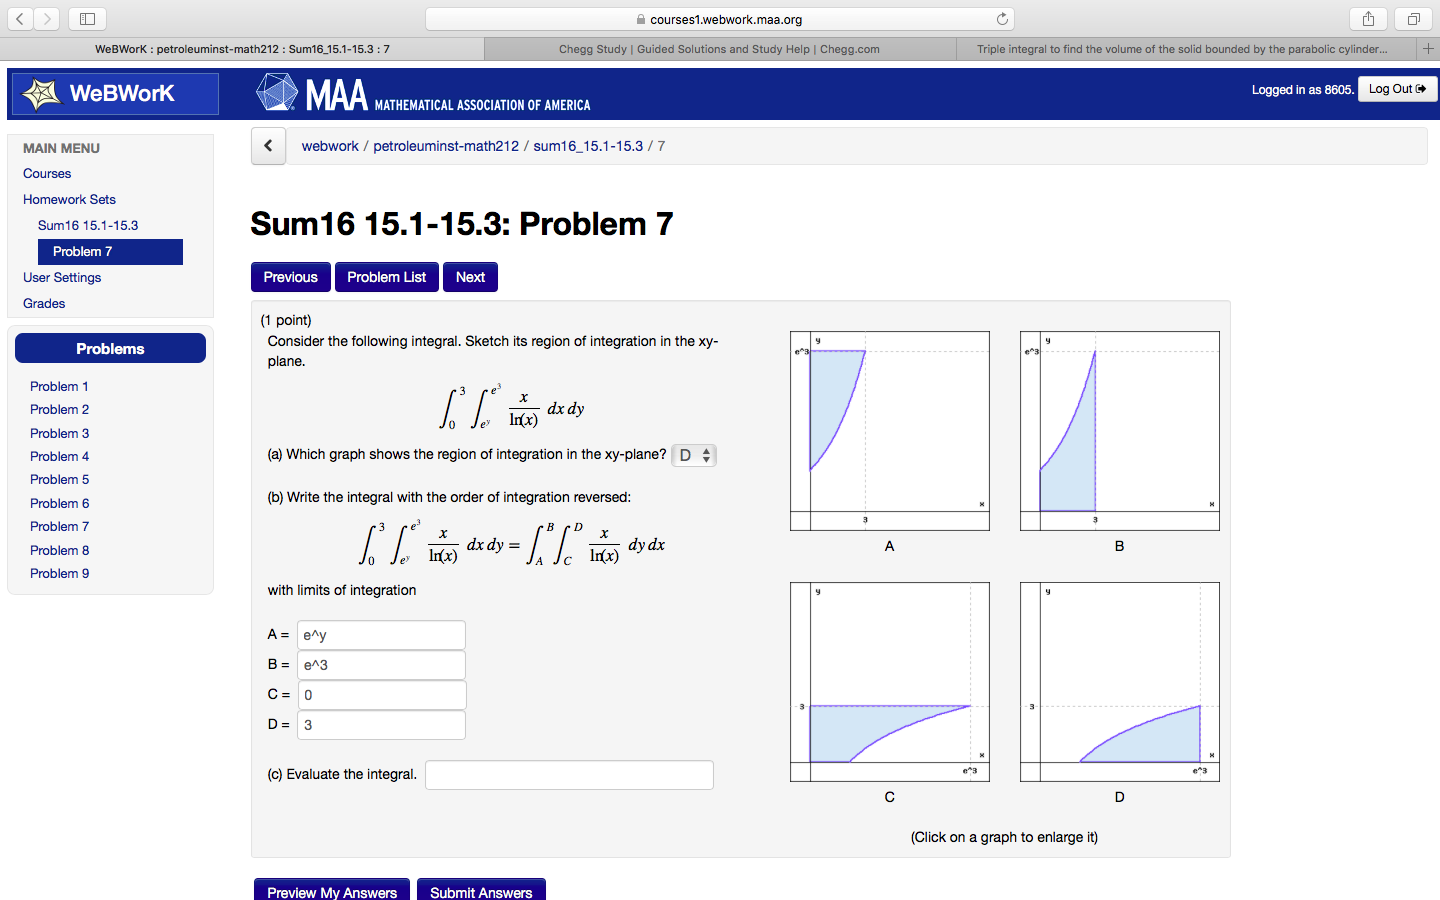This screenshot has width=1440, height=900.
Task: Open Grades in the main menu
Action: pos(44,304)
